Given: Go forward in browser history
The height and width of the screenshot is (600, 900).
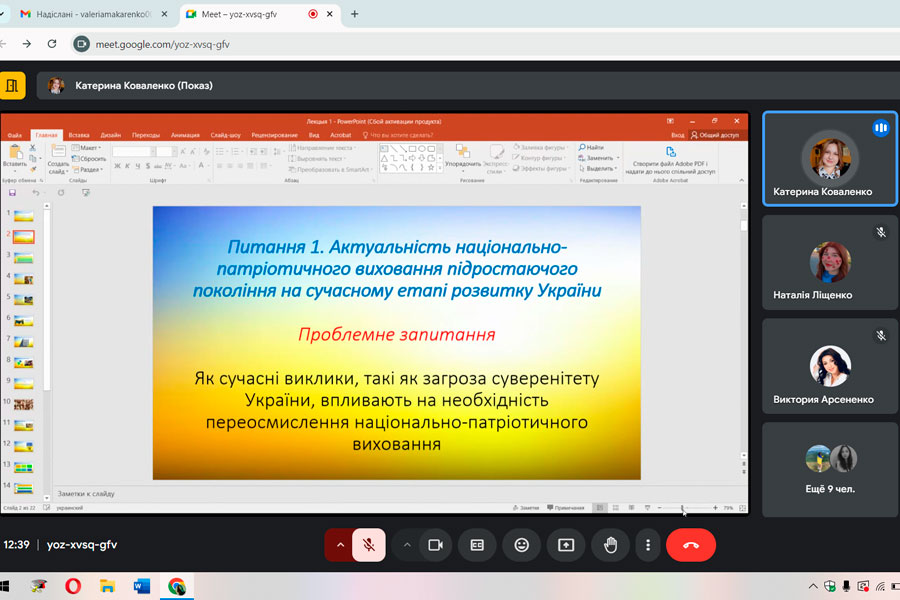Looking at the screenshot, I should pyautogui.click(x=26, y=44).
